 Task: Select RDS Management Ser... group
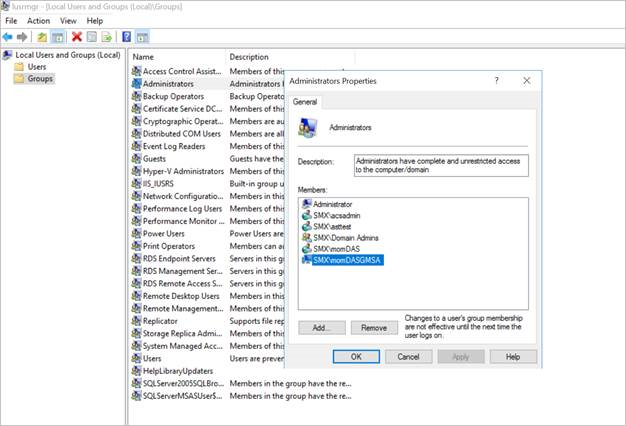coord(183,271)
